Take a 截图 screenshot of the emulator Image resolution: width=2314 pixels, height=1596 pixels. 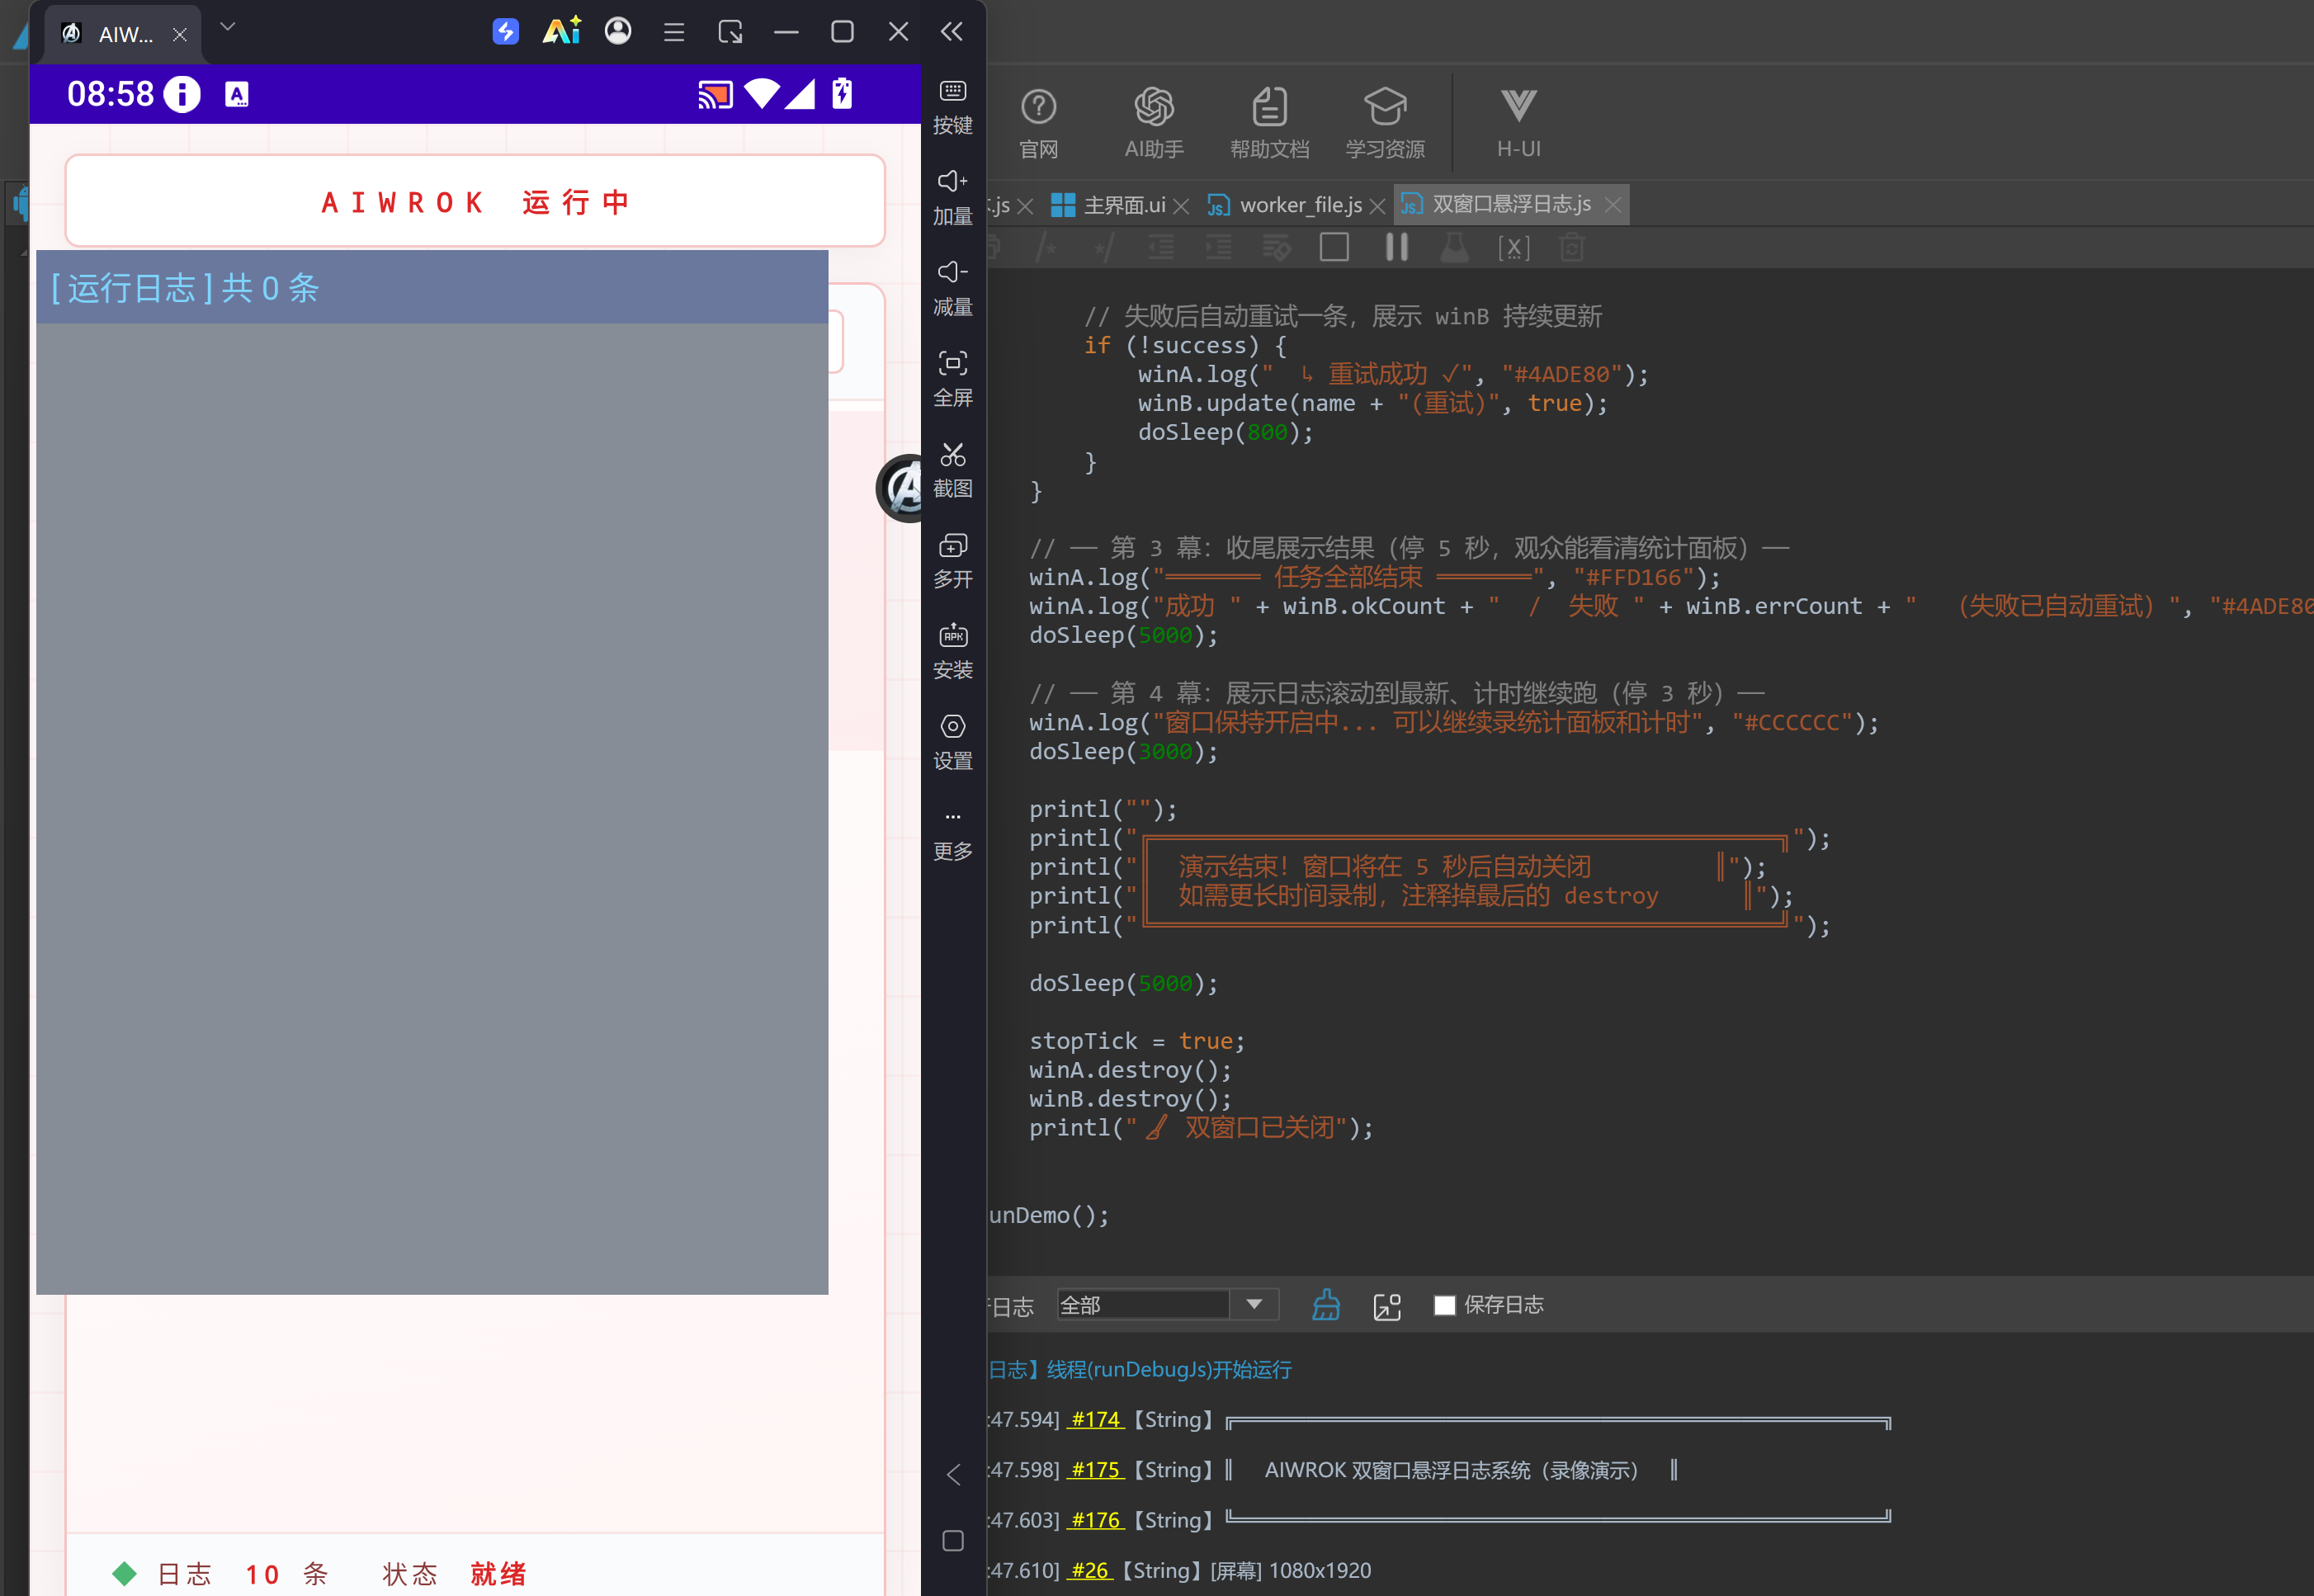click(952, 471)
